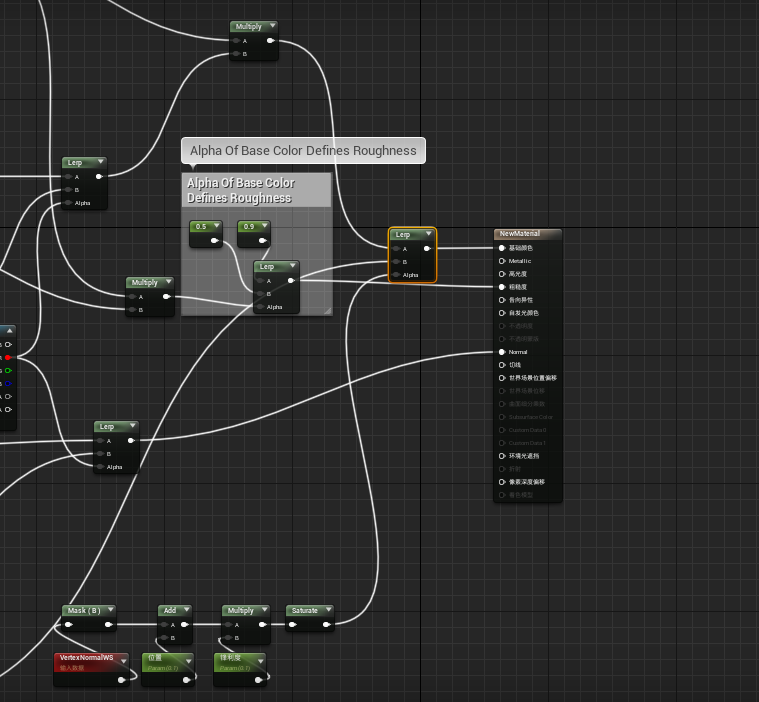Click the Metallic input pin on NewMaterial
The width and height of the screenshot is (759, 702).
502,261
